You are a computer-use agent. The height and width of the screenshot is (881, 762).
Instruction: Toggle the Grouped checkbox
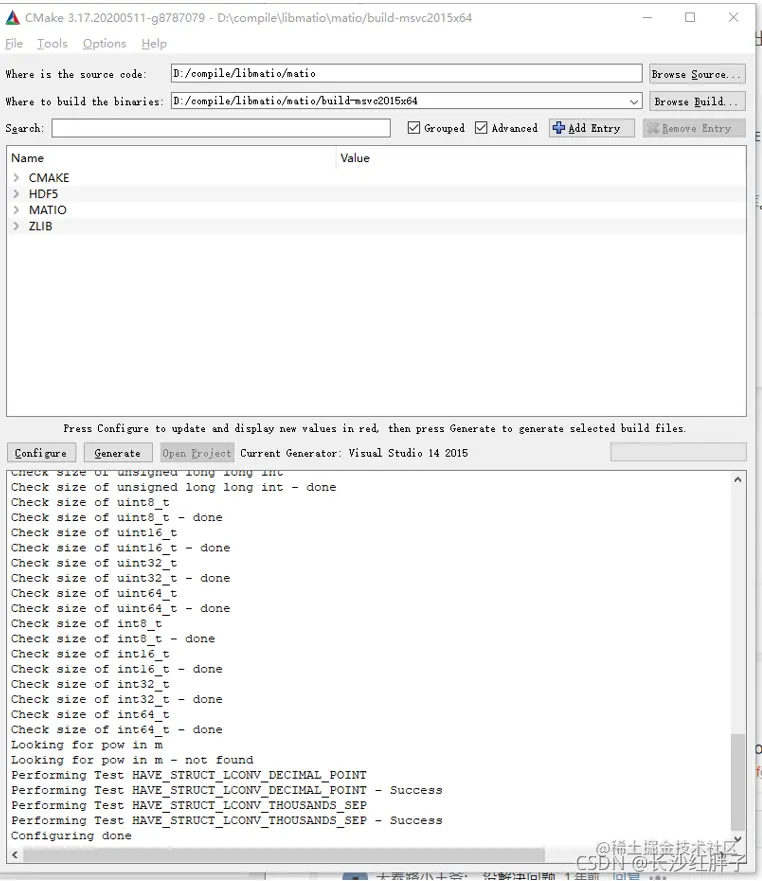click(414, 128)
